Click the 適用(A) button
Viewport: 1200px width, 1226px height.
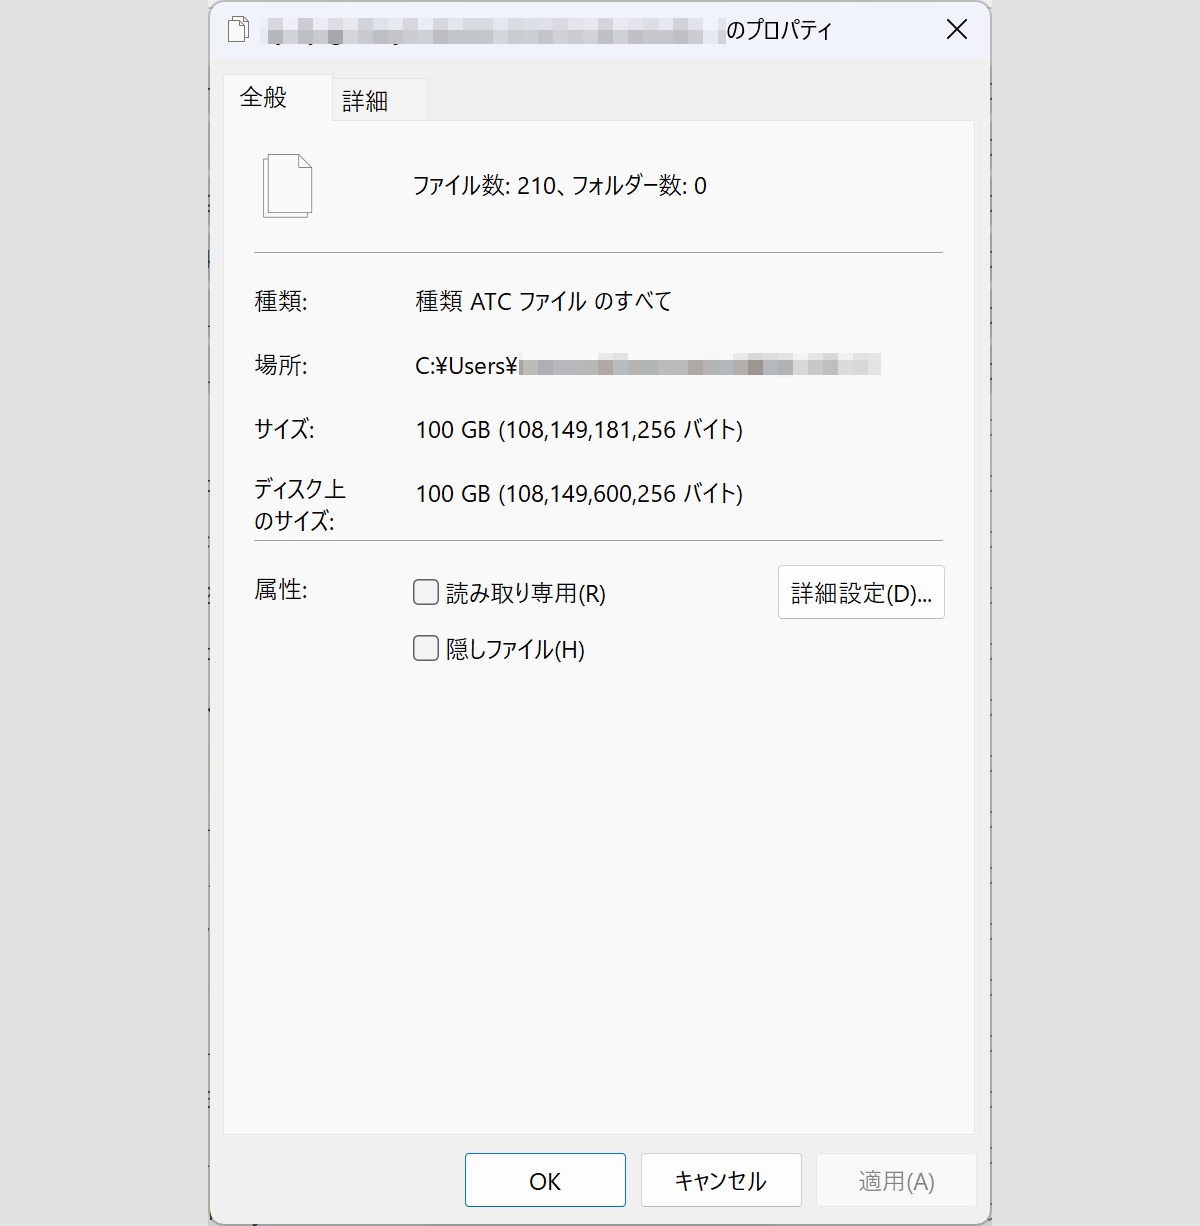(896, 1180)
